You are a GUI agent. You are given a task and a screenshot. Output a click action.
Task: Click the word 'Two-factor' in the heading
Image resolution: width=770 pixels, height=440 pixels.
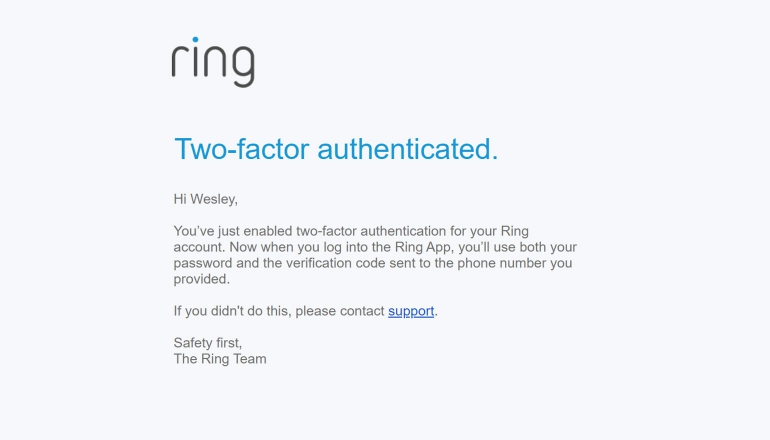242,149
